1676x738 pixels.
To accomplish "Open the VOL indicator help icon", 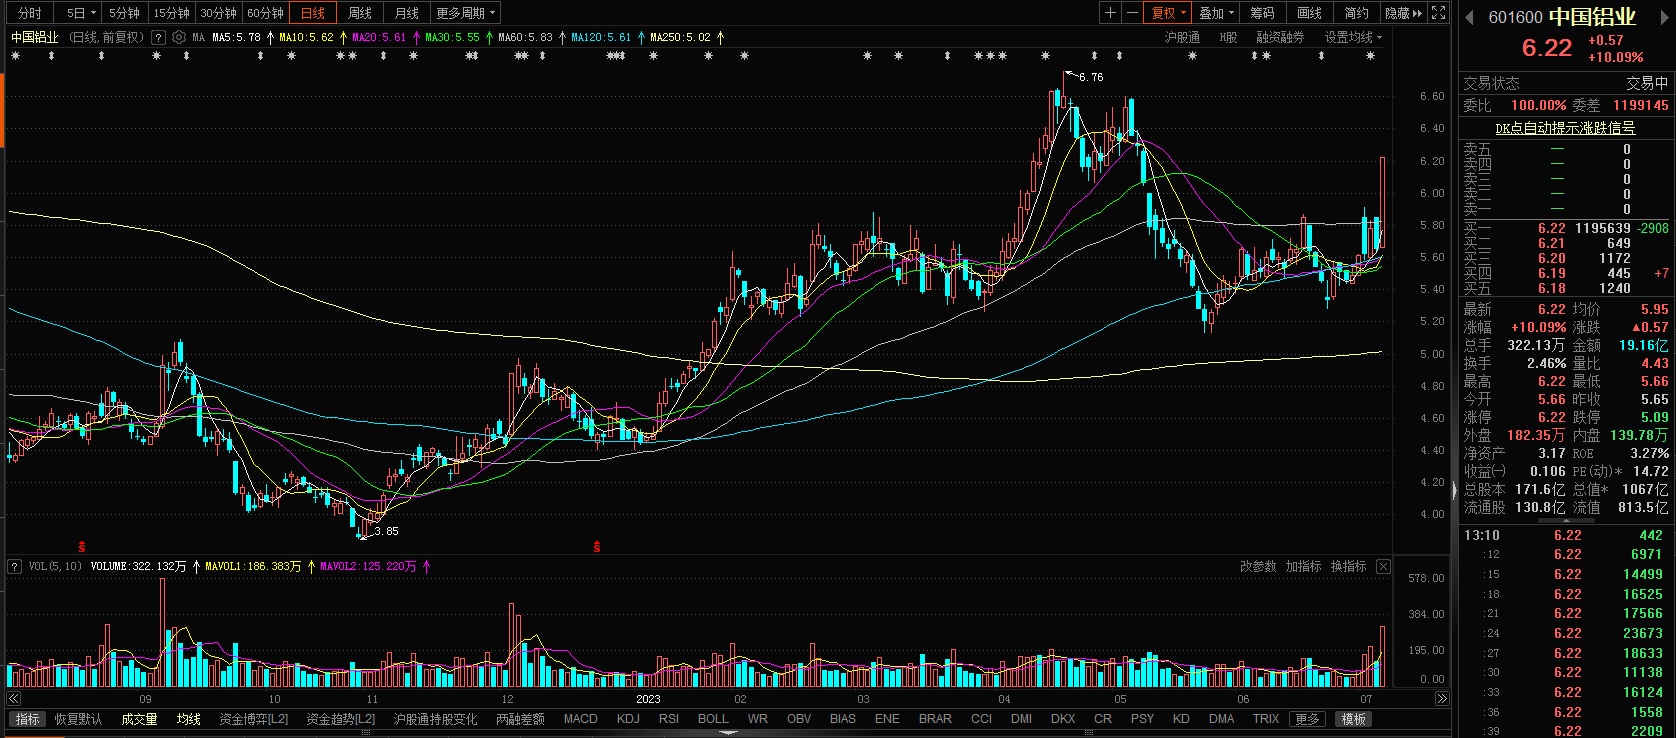I will point(15,567).
